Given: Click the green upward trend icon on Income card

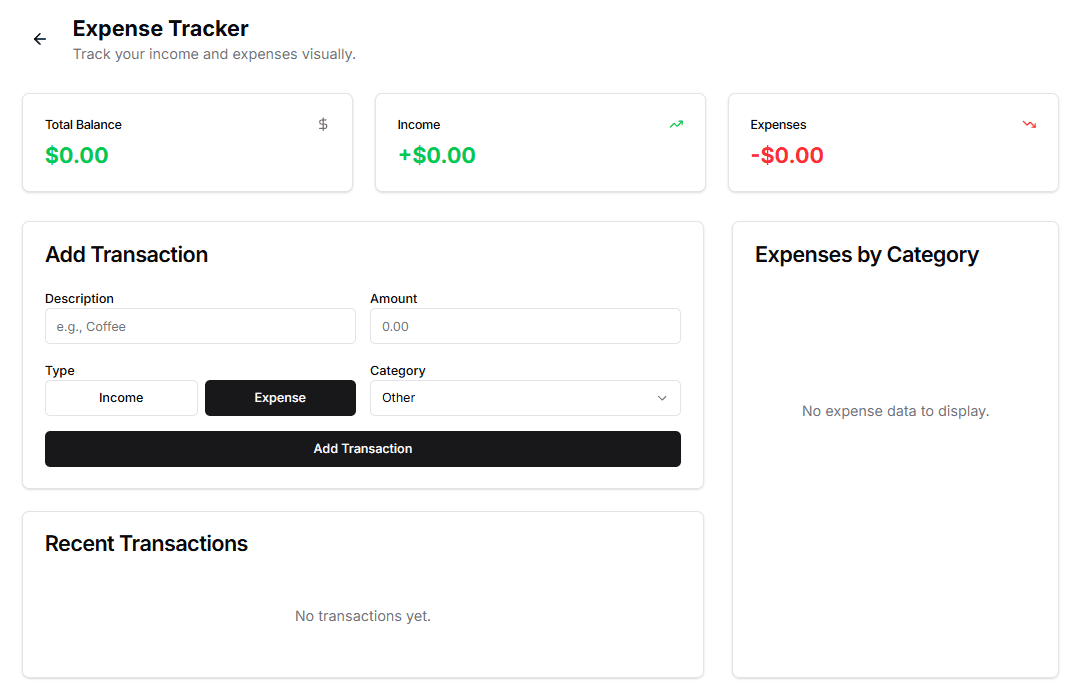Looking at the screenshot, I should pyautogui.click(x=676, y=123).
